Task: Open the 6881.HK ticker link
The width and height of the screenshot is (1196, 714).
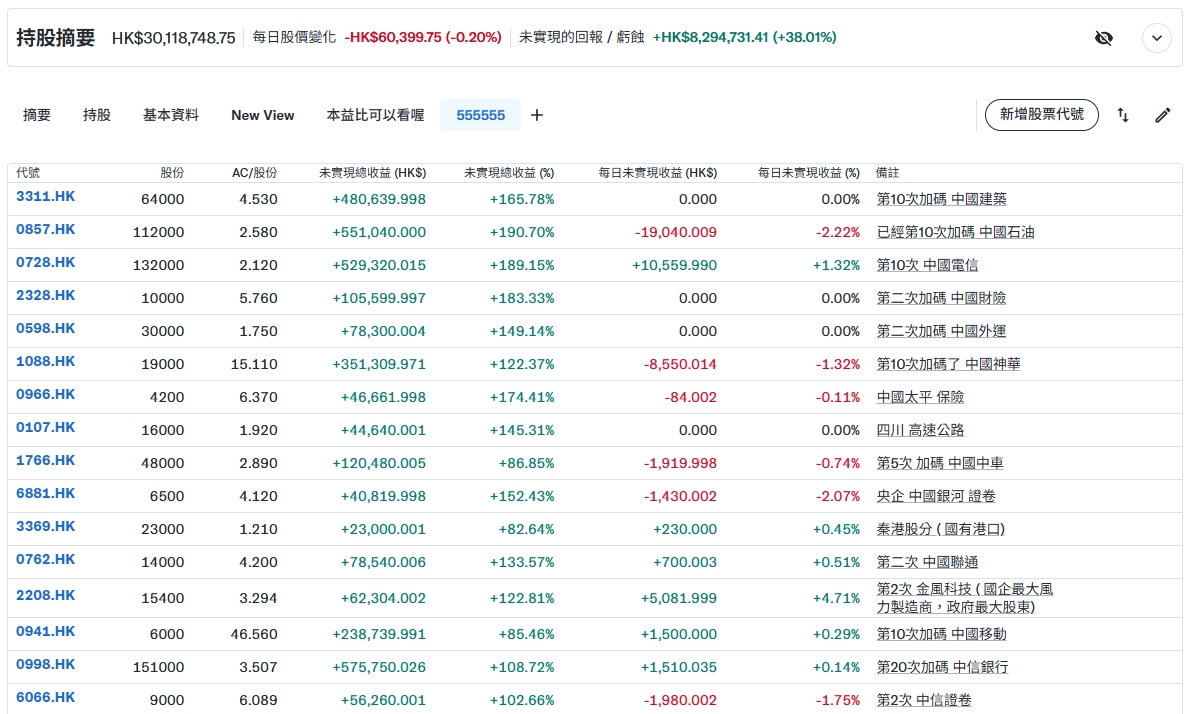Action: (x=46, y=494)
